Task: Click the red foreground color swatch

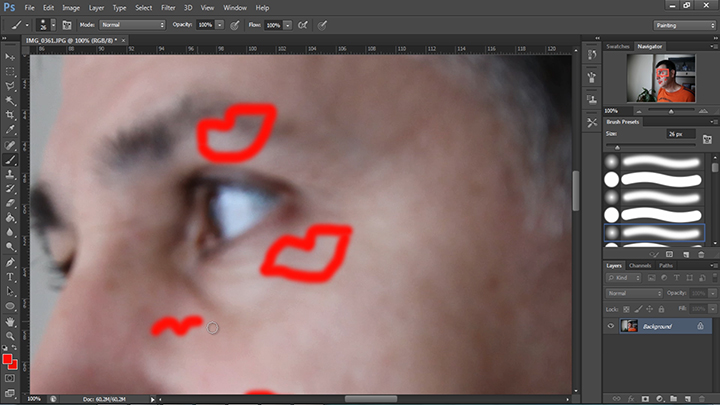Action: click(7, 358)
